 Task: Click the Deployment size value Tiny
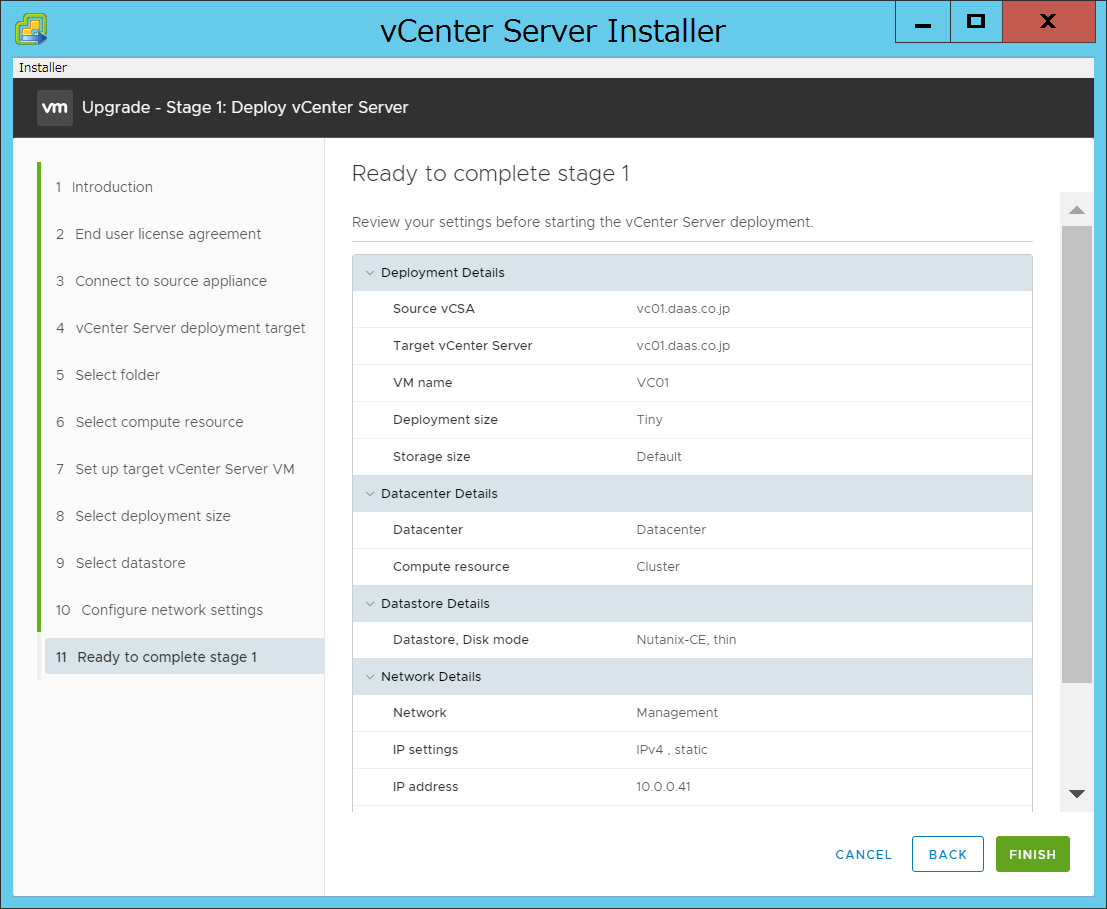click(x=650, y=419)
